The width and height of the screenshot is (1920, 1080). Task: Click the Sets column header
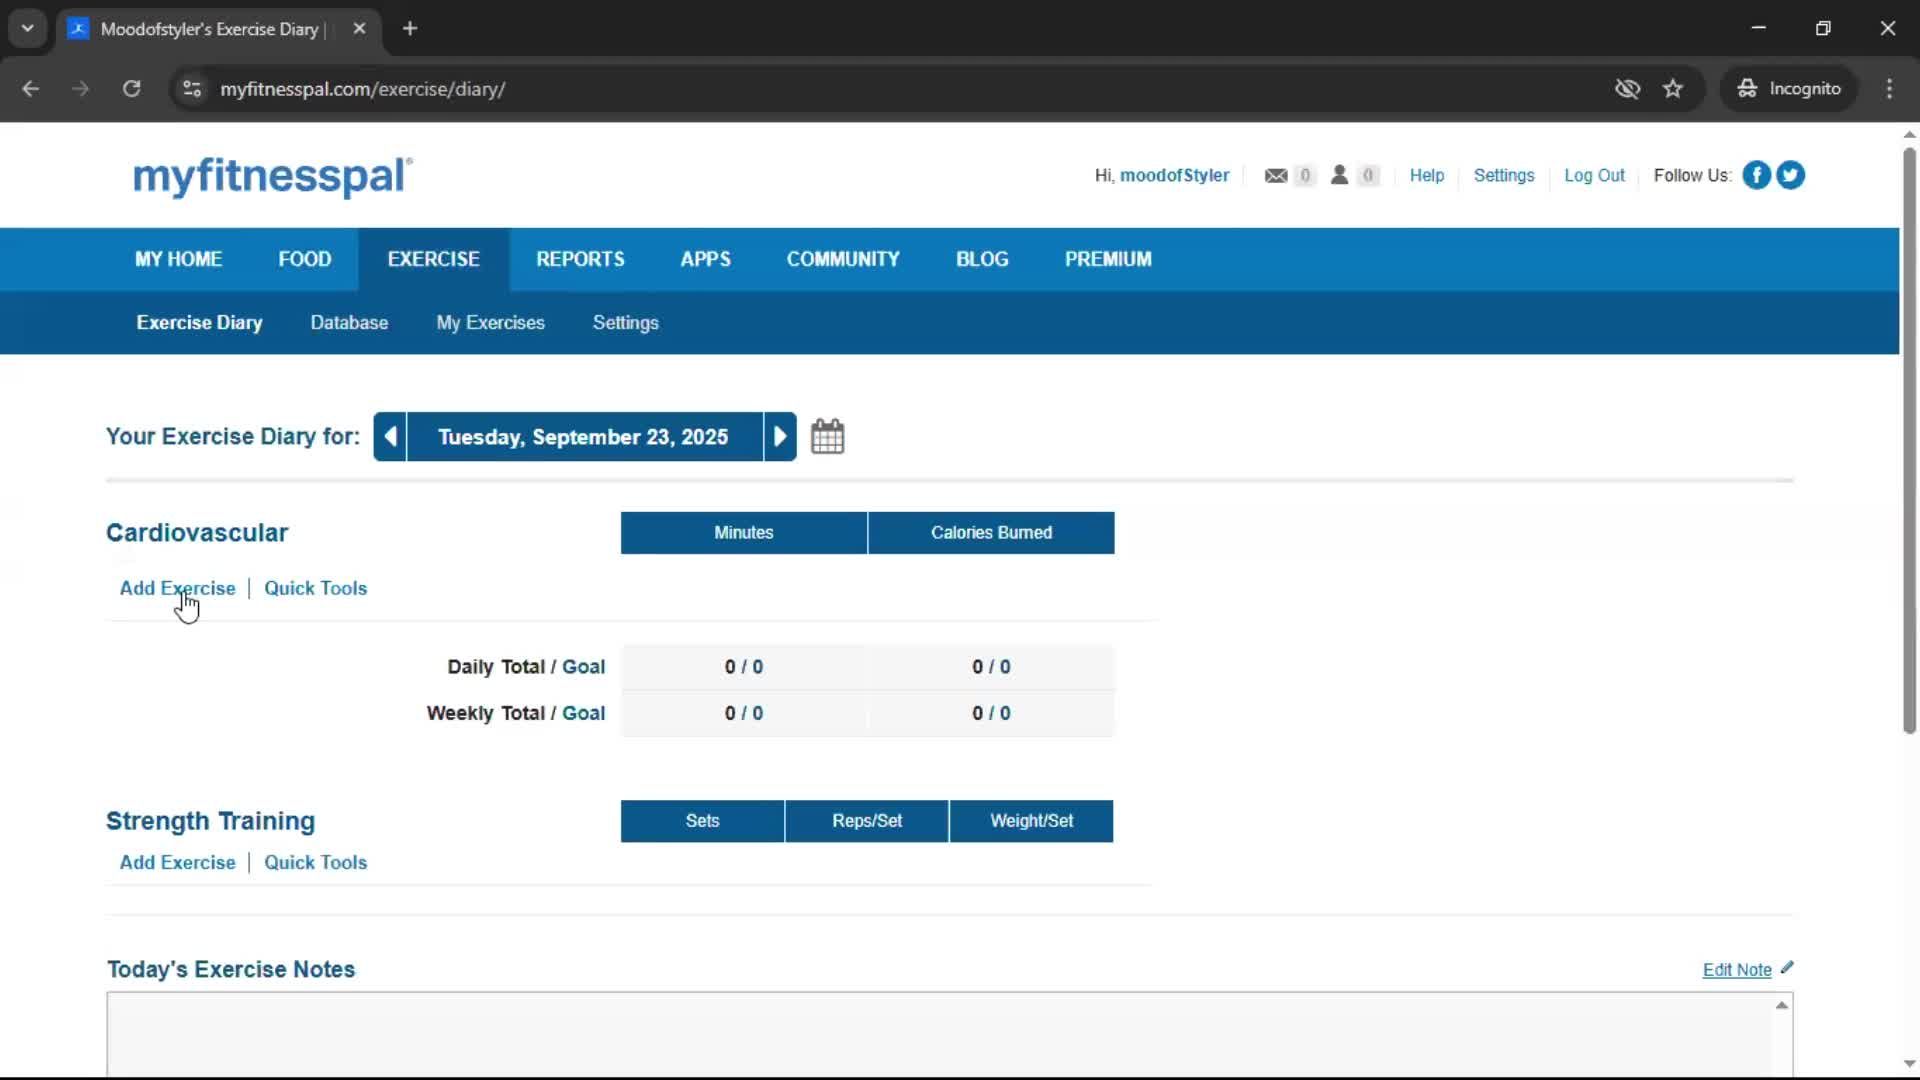(x=702, y=821)
